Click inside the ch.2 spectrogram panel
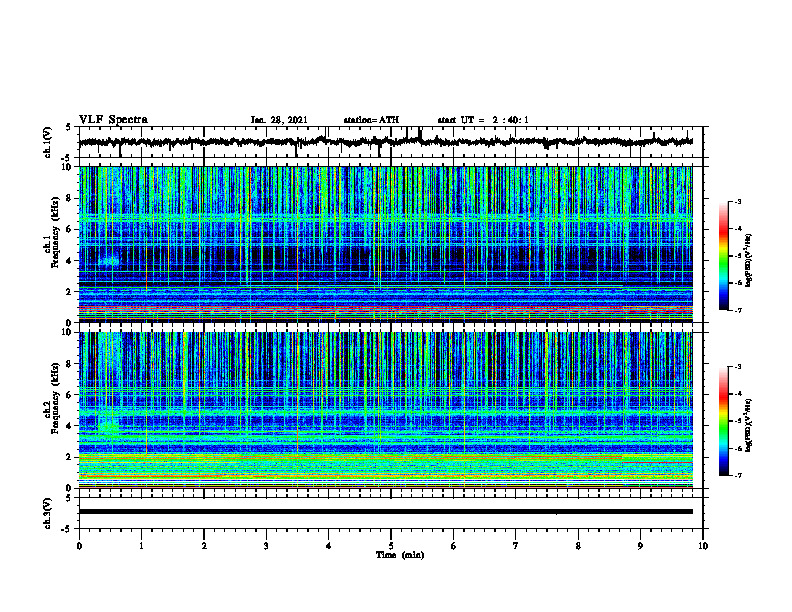Screen dimensions: 792x612 385,410
